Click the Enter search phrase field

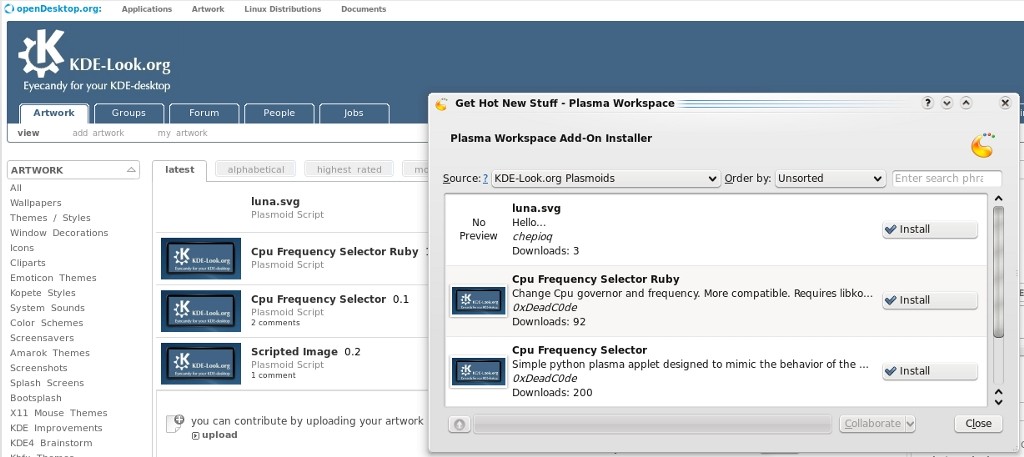click(946, 179)
